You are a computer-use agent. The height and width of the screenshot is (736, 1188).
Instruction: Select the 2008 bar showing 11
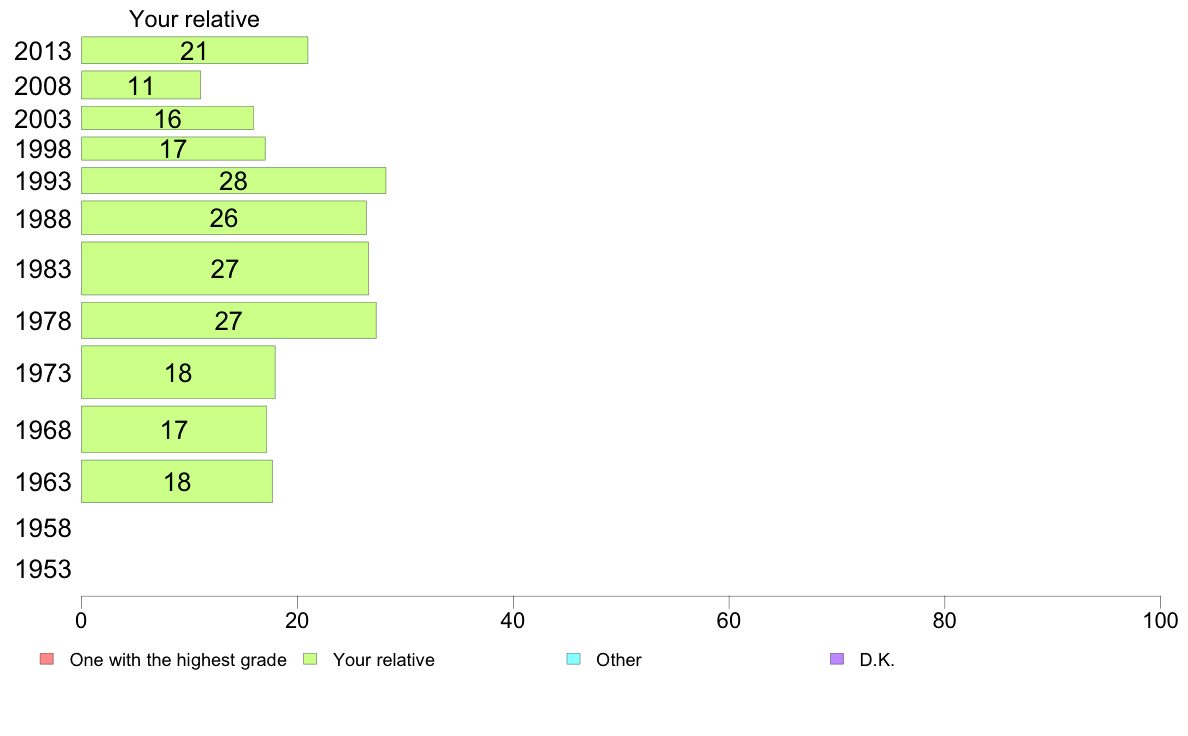pos(141,85)
